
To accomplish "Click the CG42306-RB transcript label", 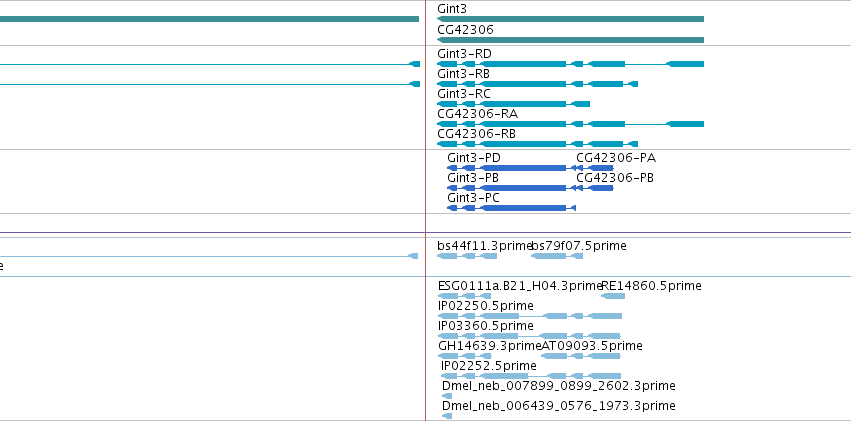I will 477,134.
